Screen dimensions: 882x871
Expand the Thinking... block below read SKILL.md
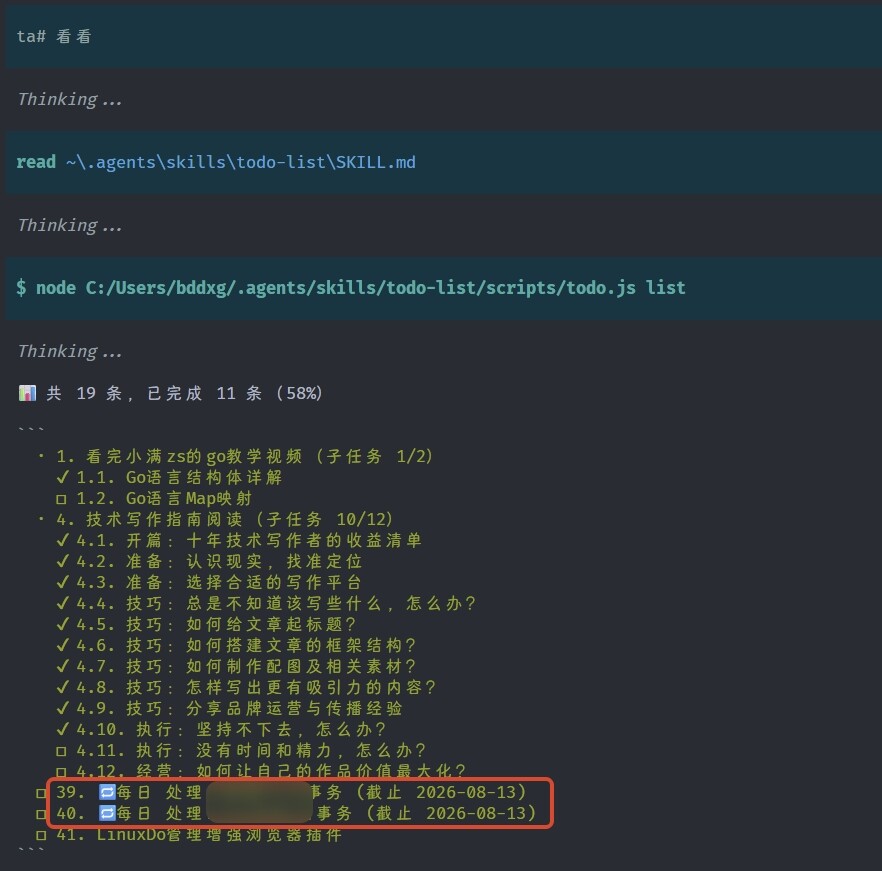point(70,226)
